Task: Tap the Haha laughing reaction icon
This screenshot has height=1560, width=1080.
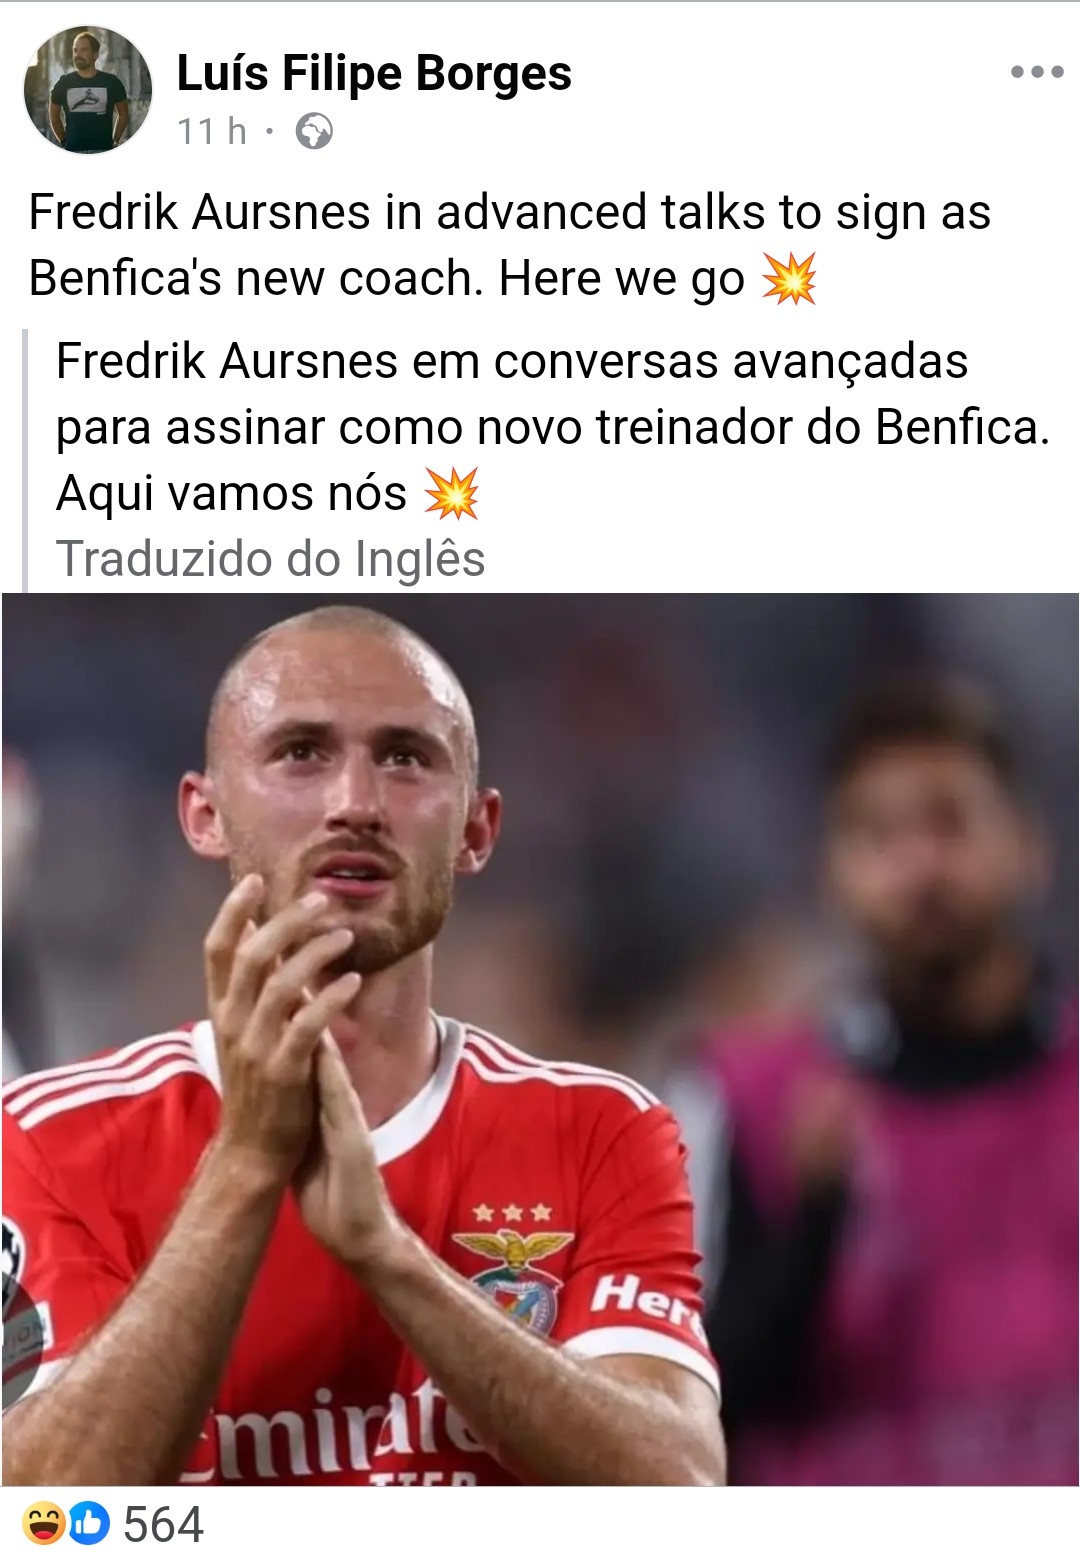Action: coord(43,1524)
